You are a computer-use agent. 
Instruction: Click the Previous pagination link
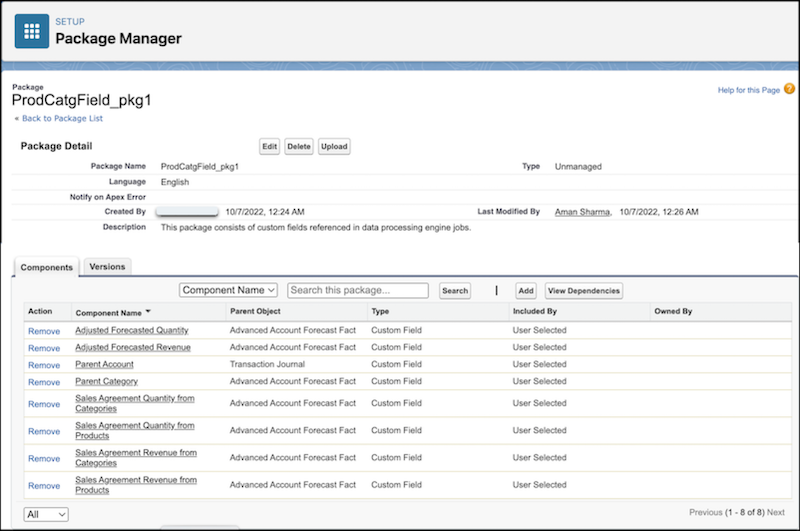(706, 512)
